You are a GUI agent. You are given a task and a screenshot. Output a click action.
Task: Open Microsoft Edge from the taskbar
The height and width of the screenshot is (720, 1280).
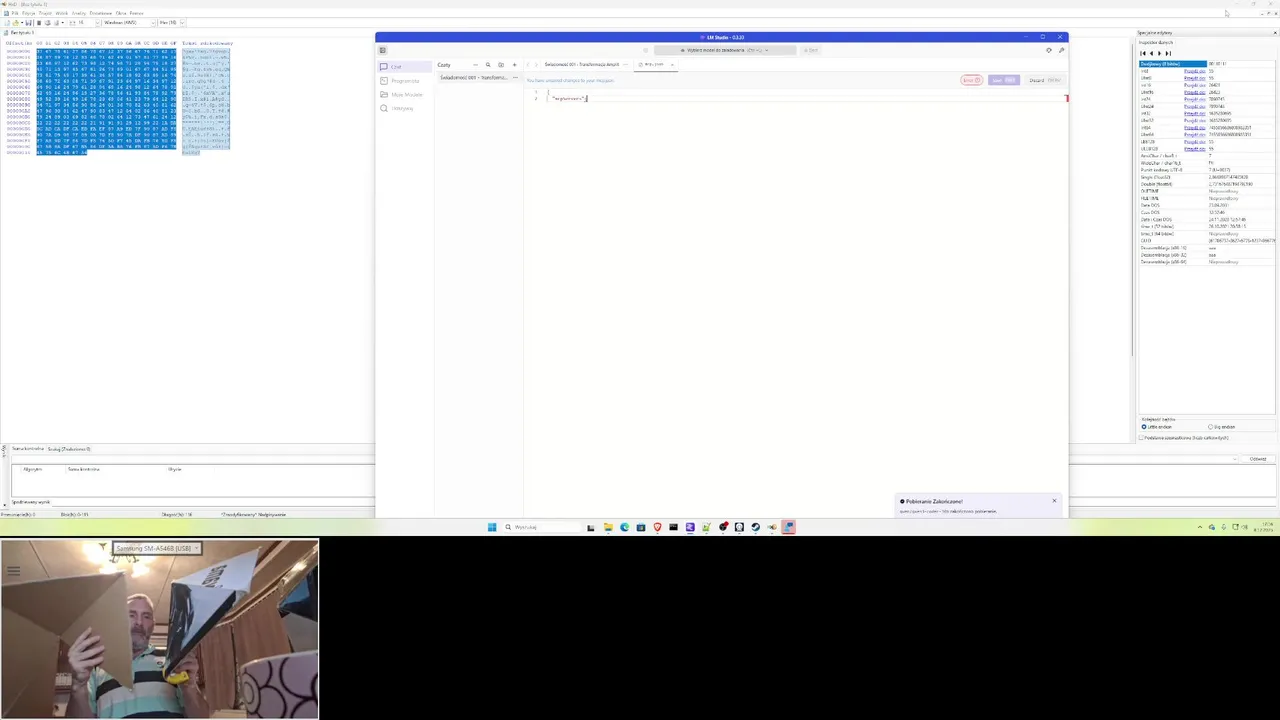(x=624, y=527)
